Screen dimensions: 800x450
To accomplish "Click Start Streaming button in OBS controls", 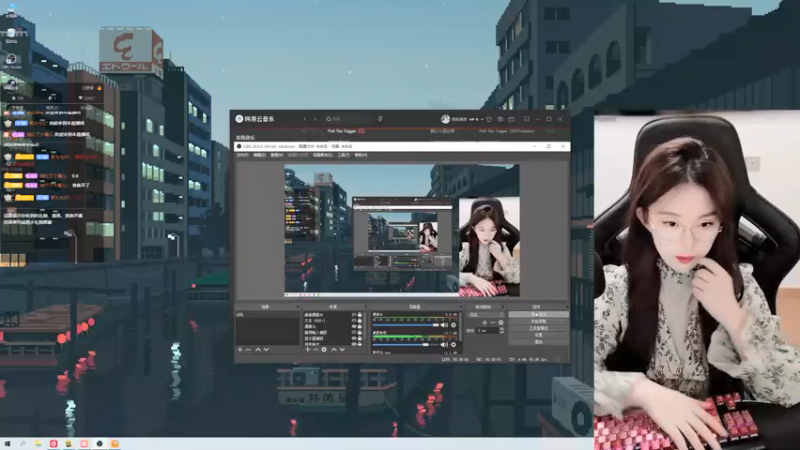I will [539, 314].
